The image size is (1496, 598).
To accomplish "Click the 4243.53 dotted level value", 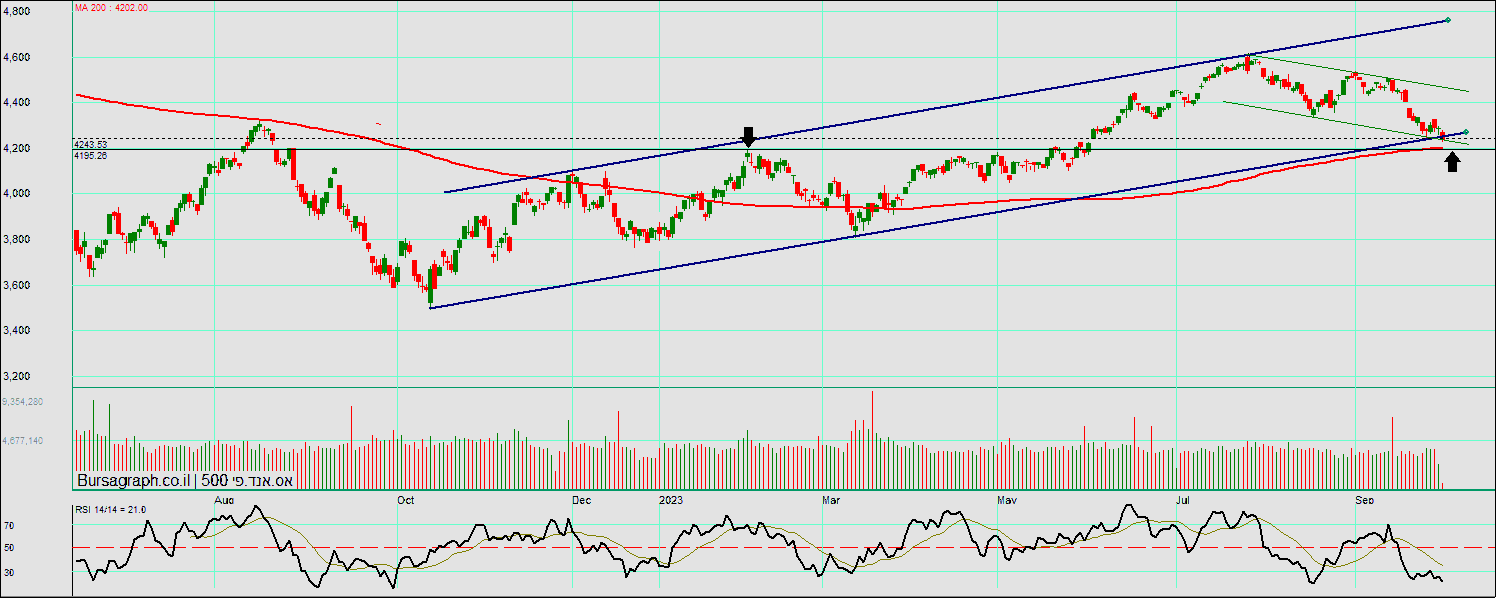I will [x=90, y=145].
